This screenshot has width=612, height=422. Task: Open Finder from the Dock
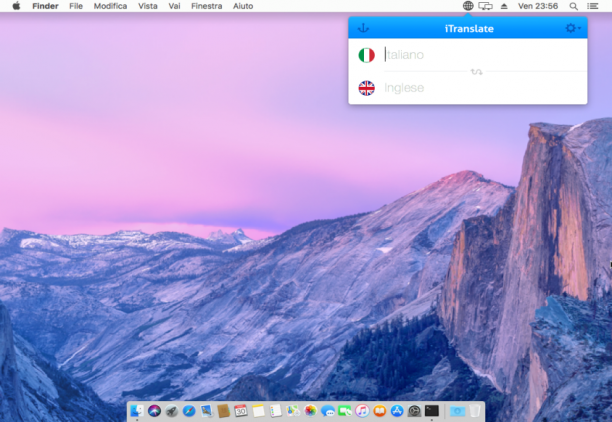tap(137, 411)
